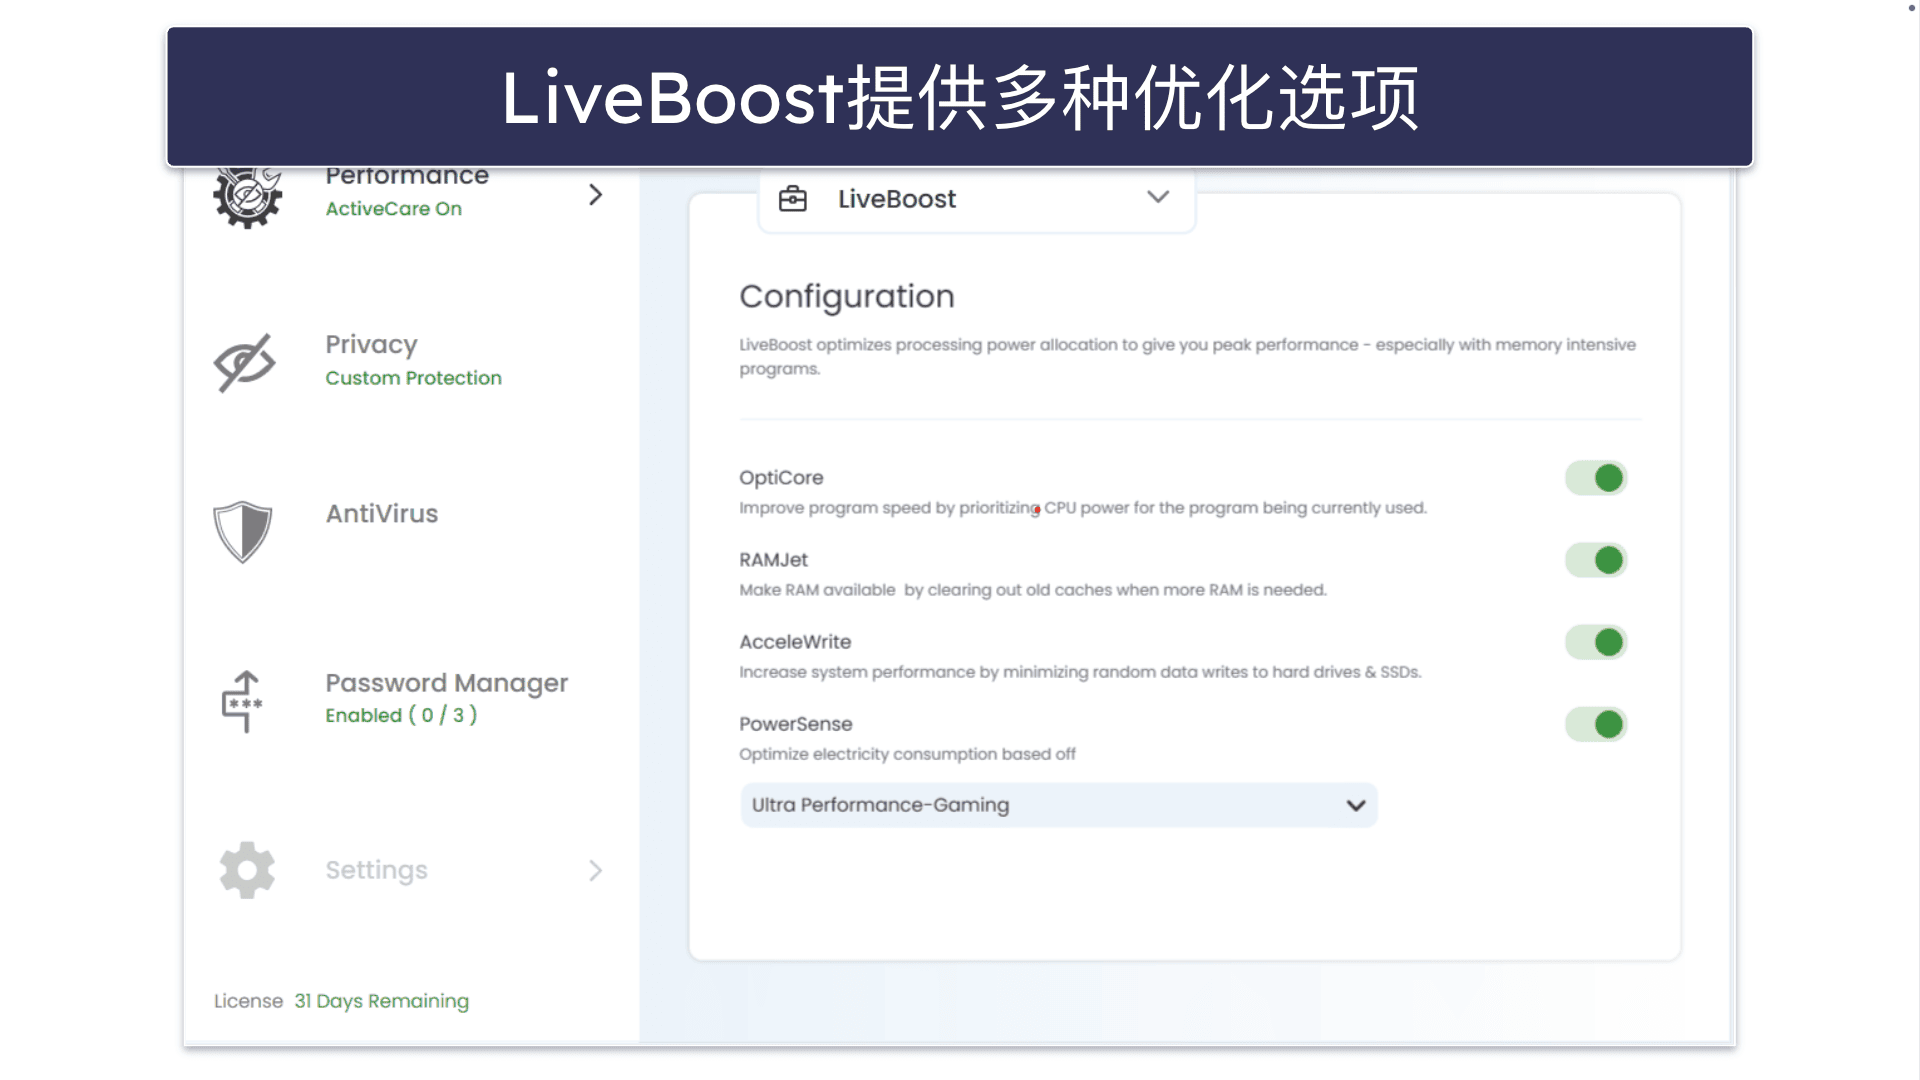Click the ActiveCare On status text
This screenshot has width=1920, height=1080.
click(393, 209)
